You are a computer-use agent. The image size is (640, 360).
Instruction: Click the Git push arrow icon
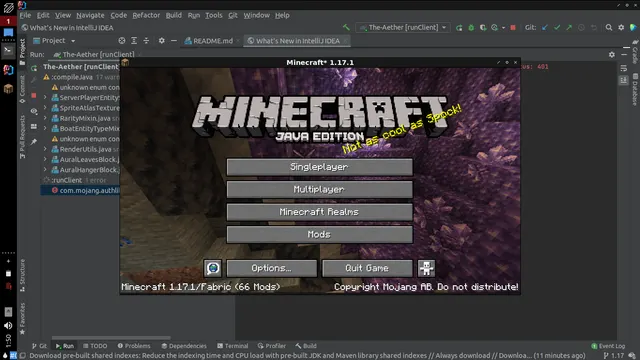(569, 27)
